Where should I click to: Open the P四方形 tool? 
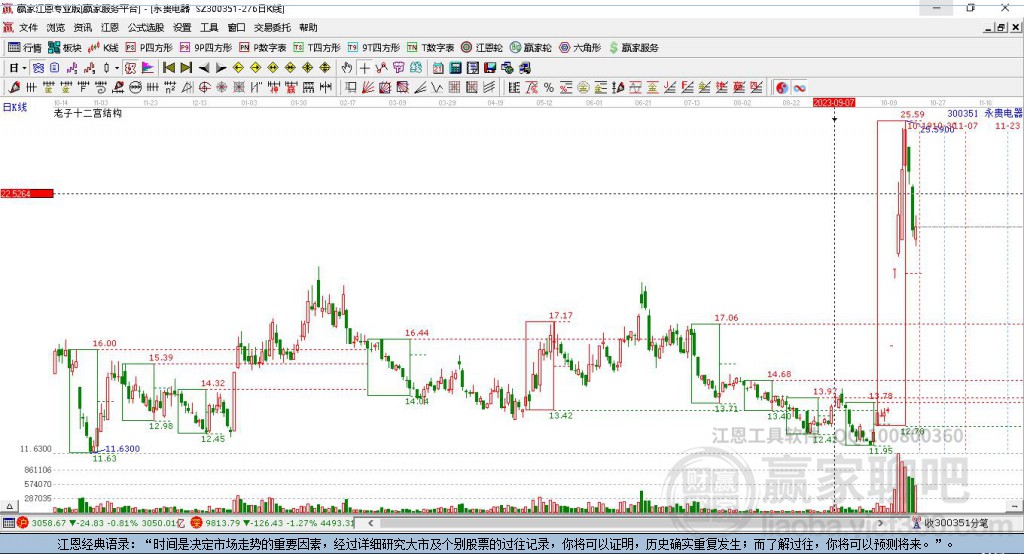(x=149, y=48)
